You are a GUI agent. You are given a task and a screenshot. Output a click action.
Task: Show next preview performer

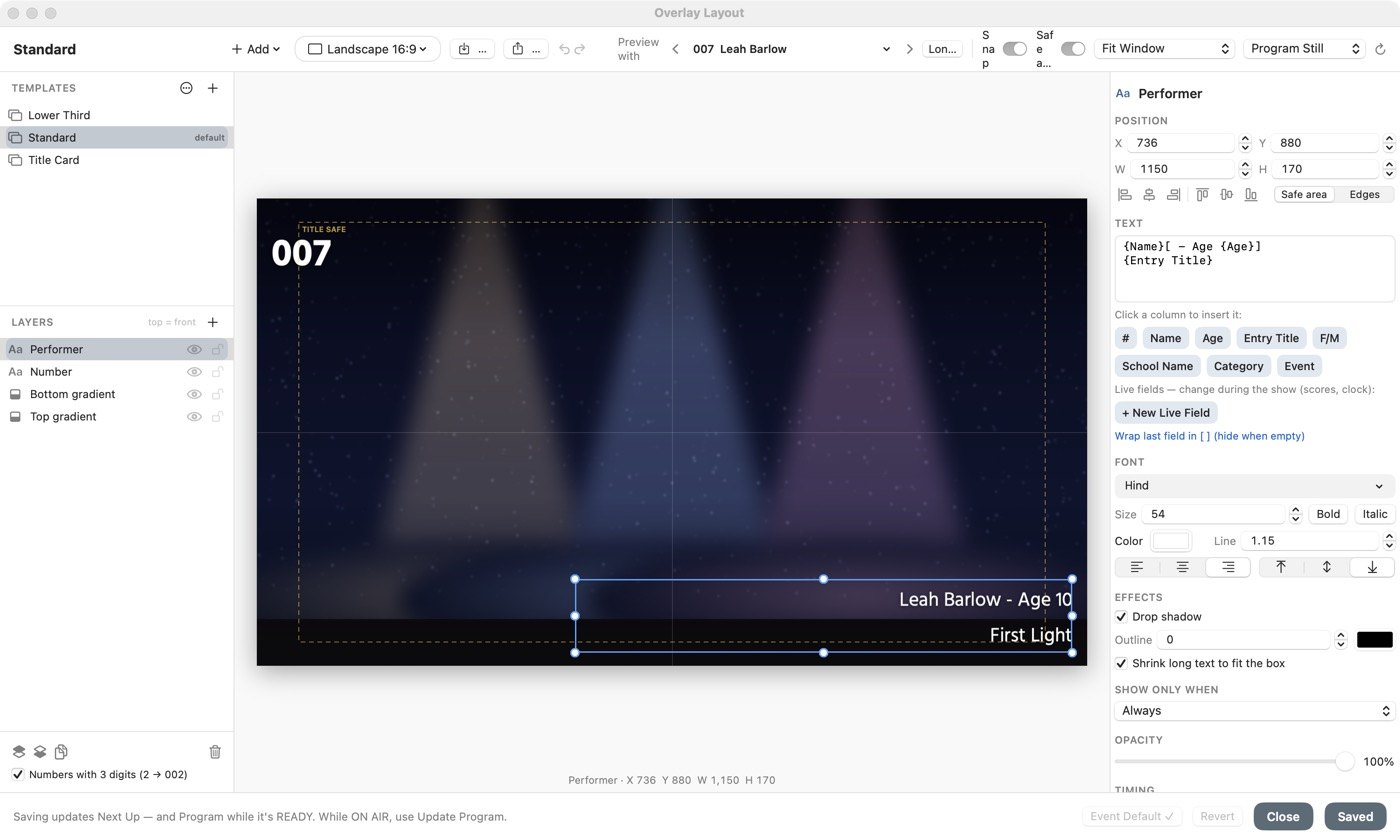coord(909,49)
